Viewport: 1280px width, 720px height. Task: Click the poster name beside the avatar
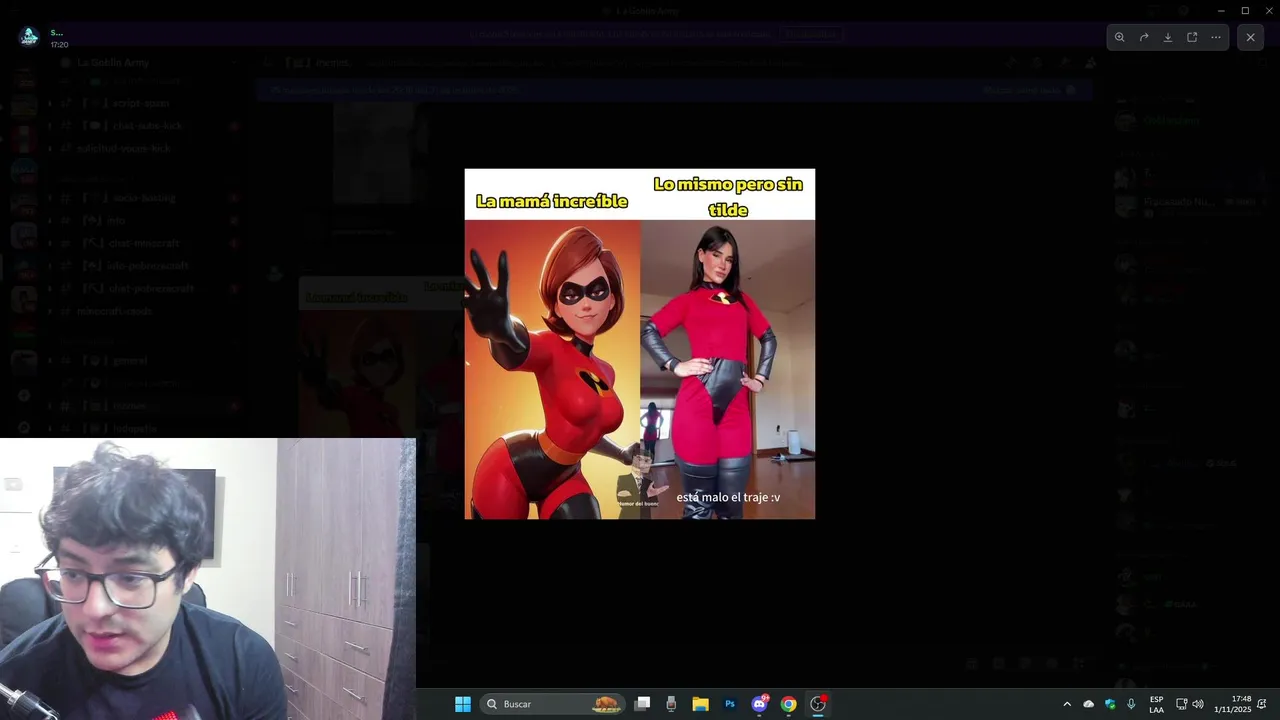point(56,32)
